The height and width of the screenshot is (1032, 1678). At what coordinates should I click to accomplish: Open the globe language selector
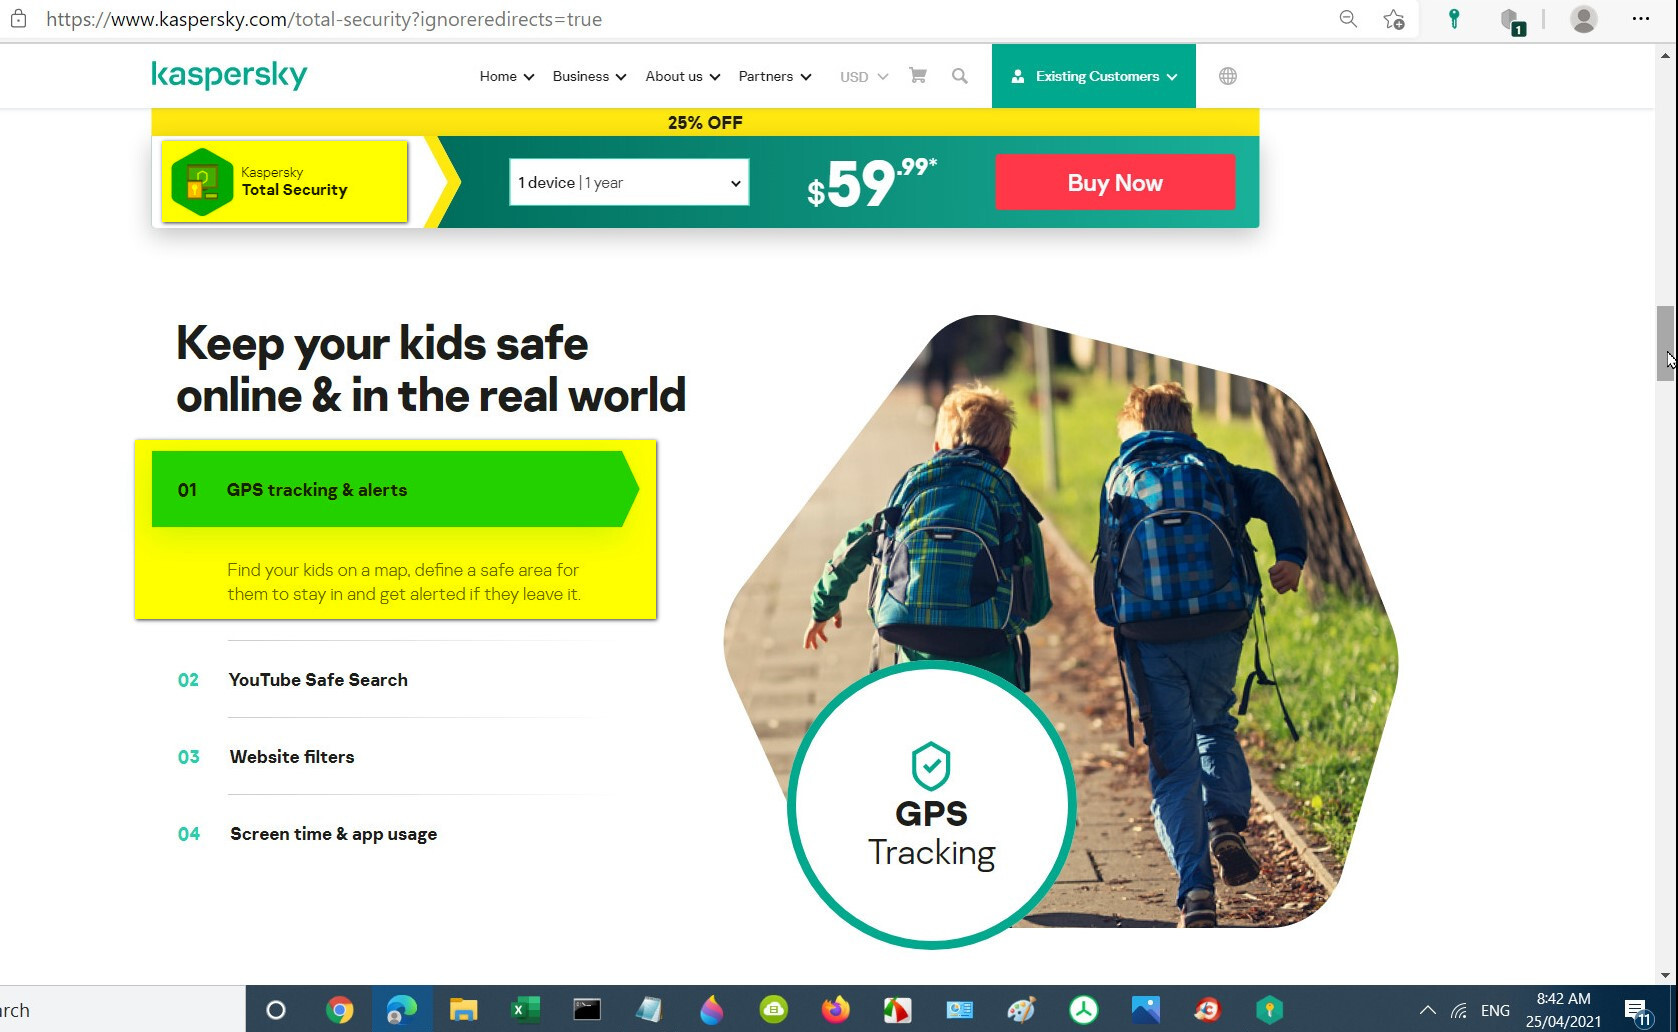(x=1227, y=76)
